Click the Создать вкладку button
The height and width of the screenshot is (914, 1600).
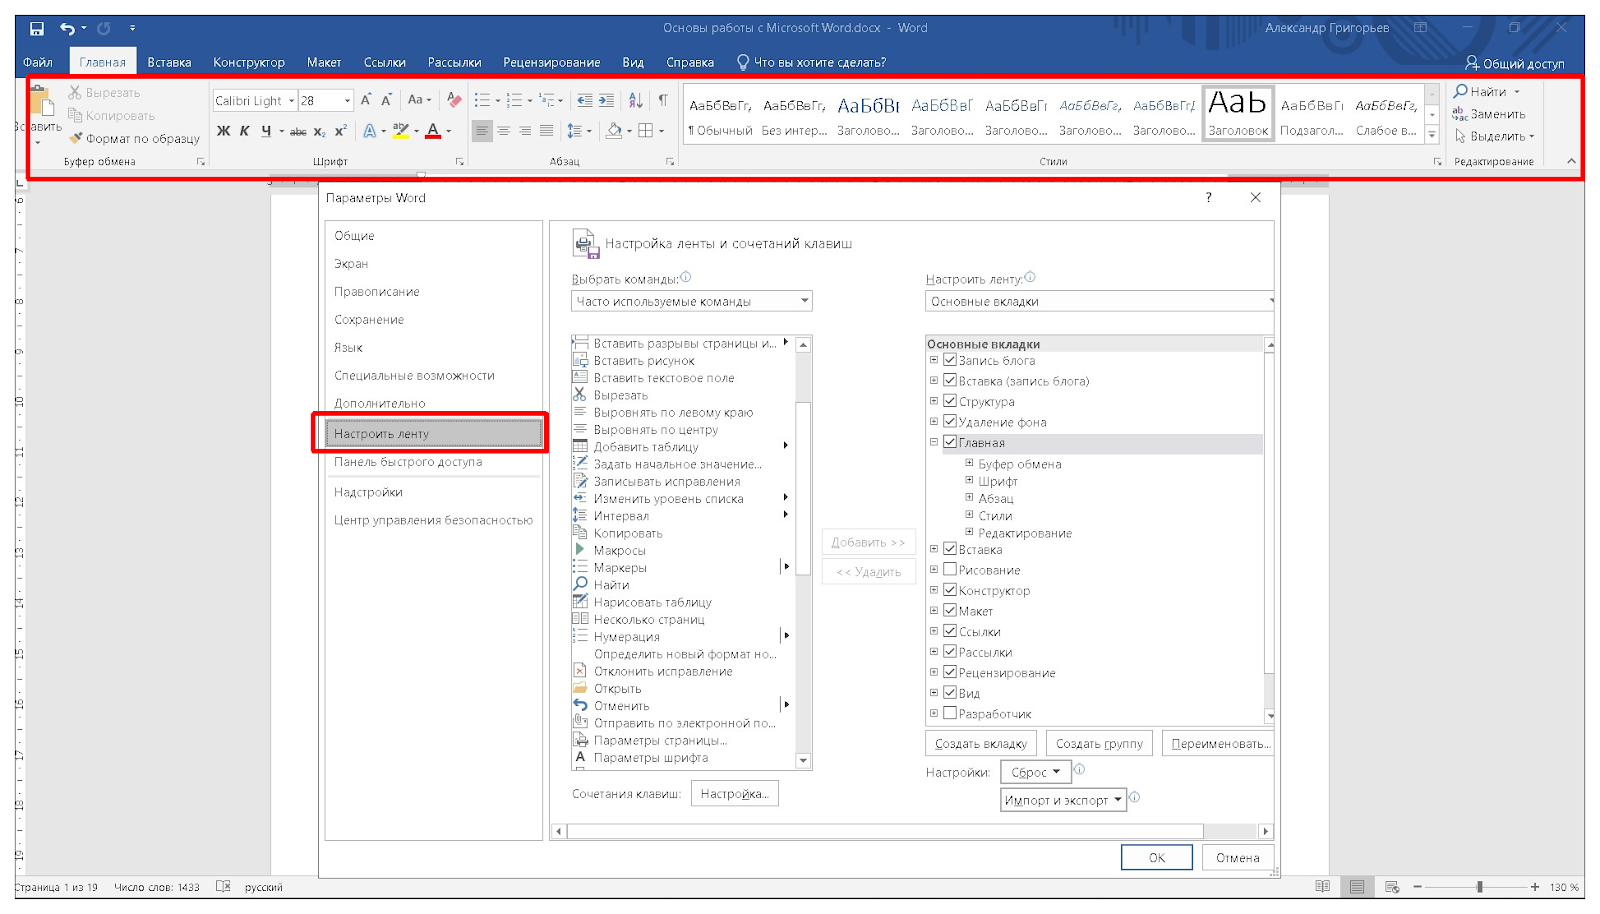[980, 744]
